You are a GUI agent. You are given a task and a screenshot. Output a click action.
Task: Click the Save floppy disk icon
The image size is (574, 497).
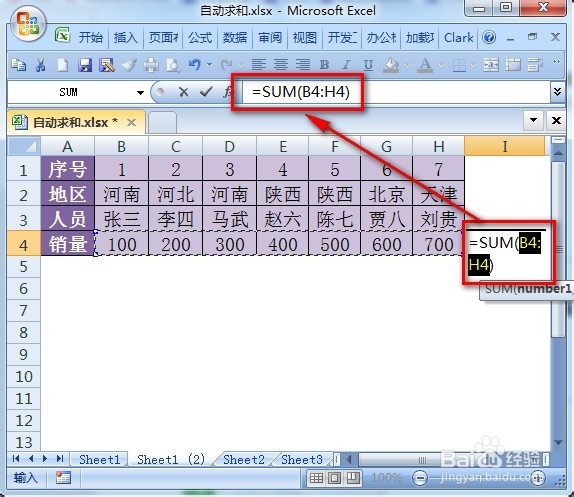click(x=85, y=65)
